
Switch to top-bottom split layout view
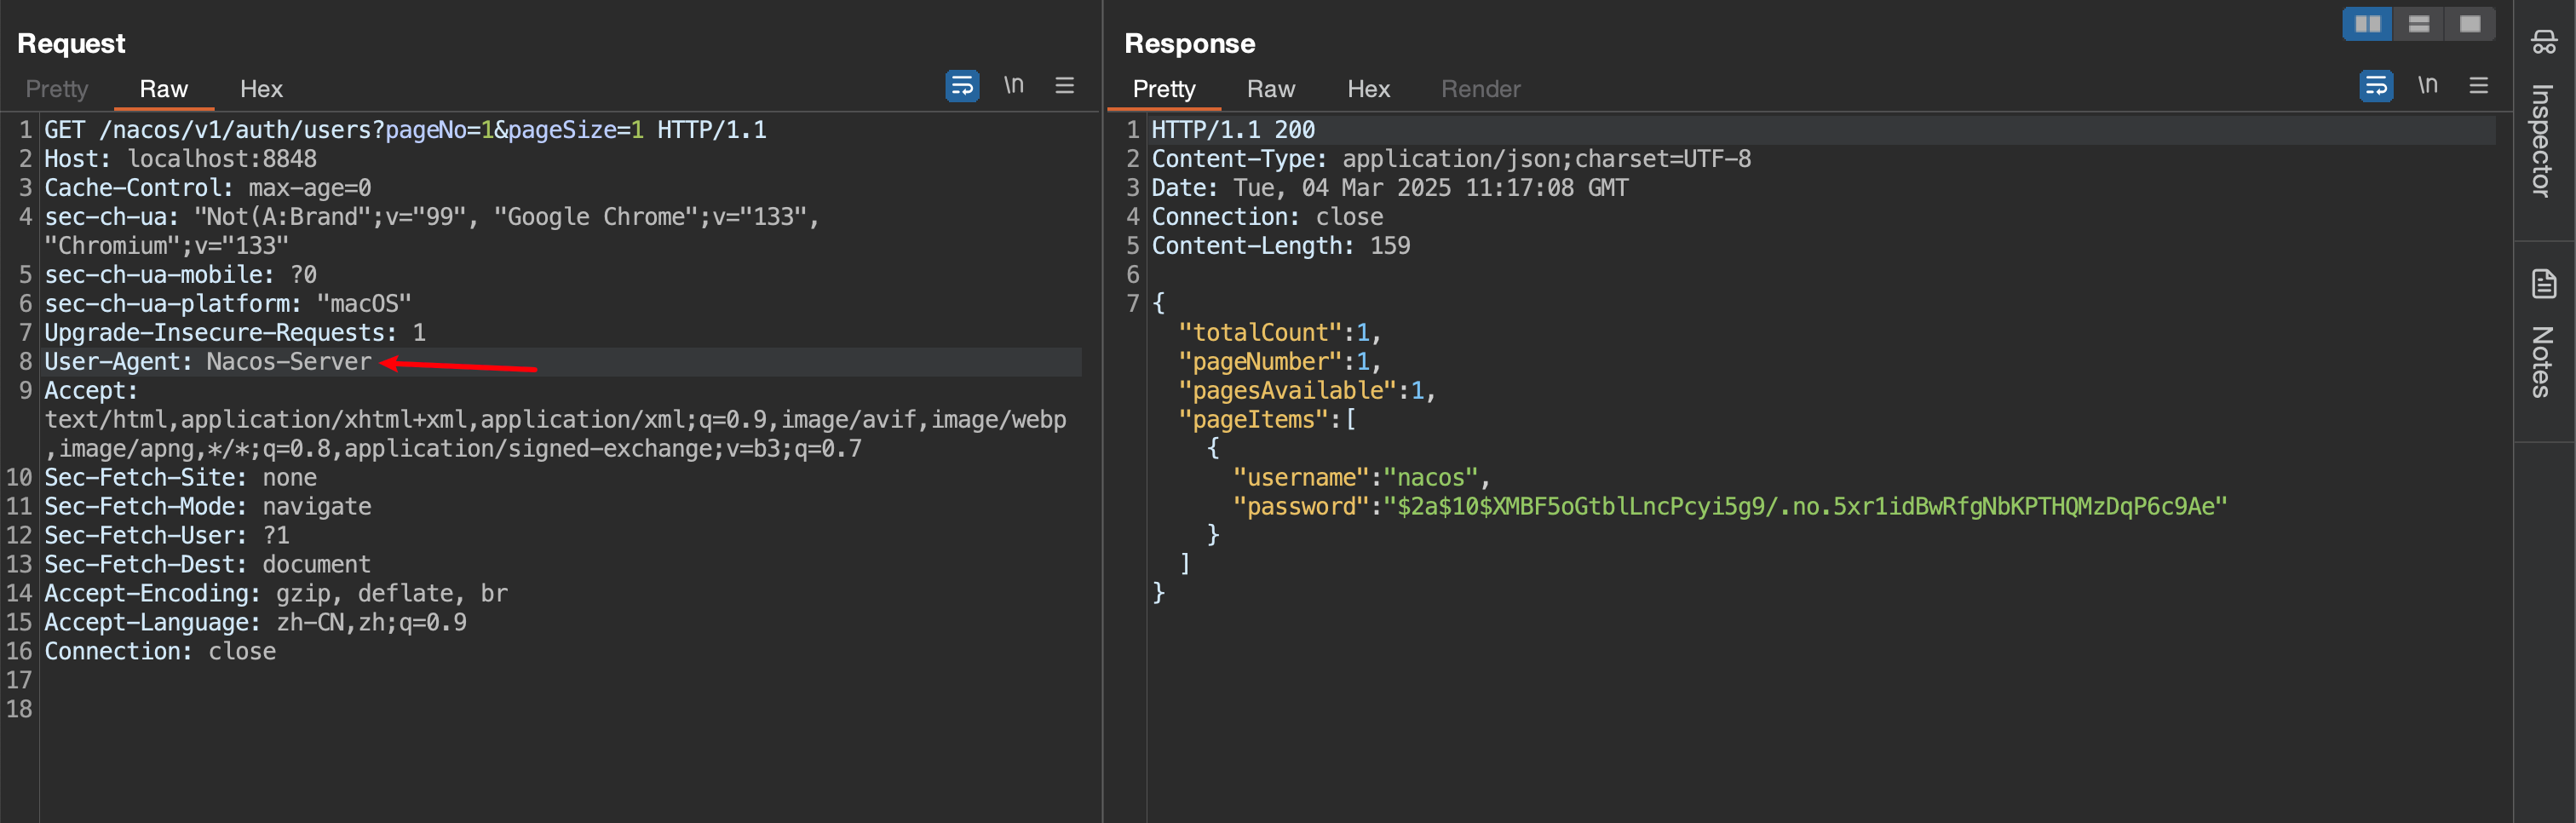(x=2419, y=24)
